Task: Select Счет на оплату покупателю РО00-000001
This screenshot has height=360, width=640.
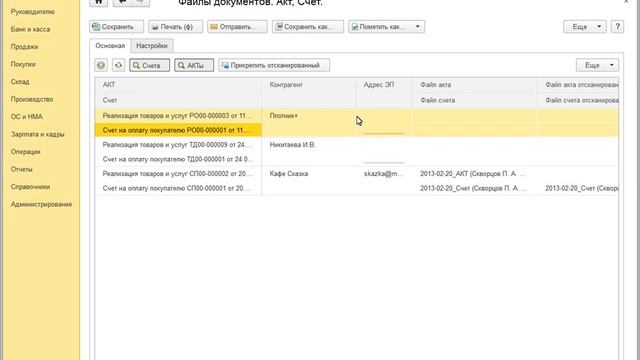Action: (x=178, y=130)
